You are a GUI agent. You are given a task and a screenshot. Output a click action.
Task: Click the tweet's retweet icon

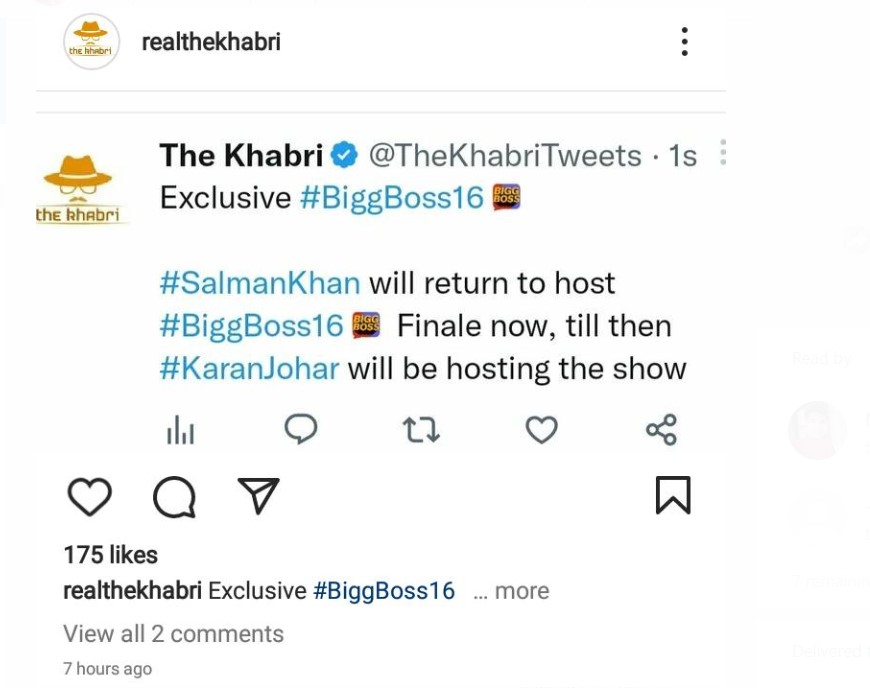pos(421,430)
